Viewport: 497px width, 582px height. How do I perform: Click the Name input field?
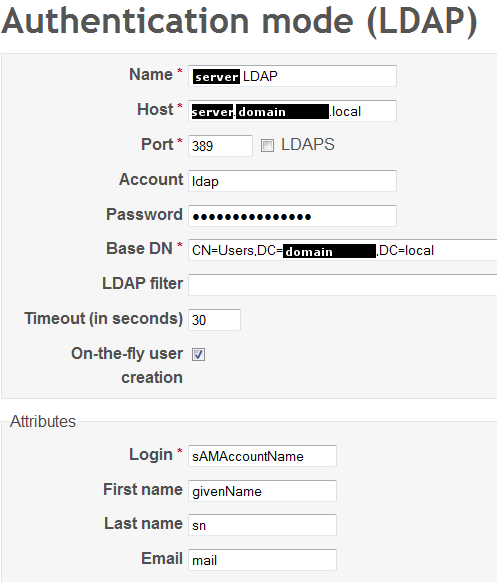(x=292, y=76)
